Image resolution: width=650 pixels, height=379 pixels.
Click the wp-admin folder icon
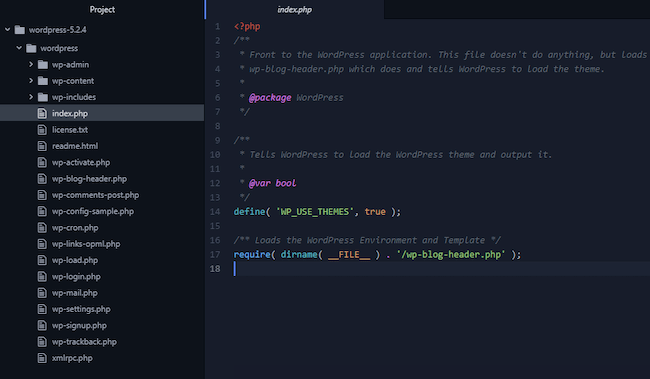(43, 65)
